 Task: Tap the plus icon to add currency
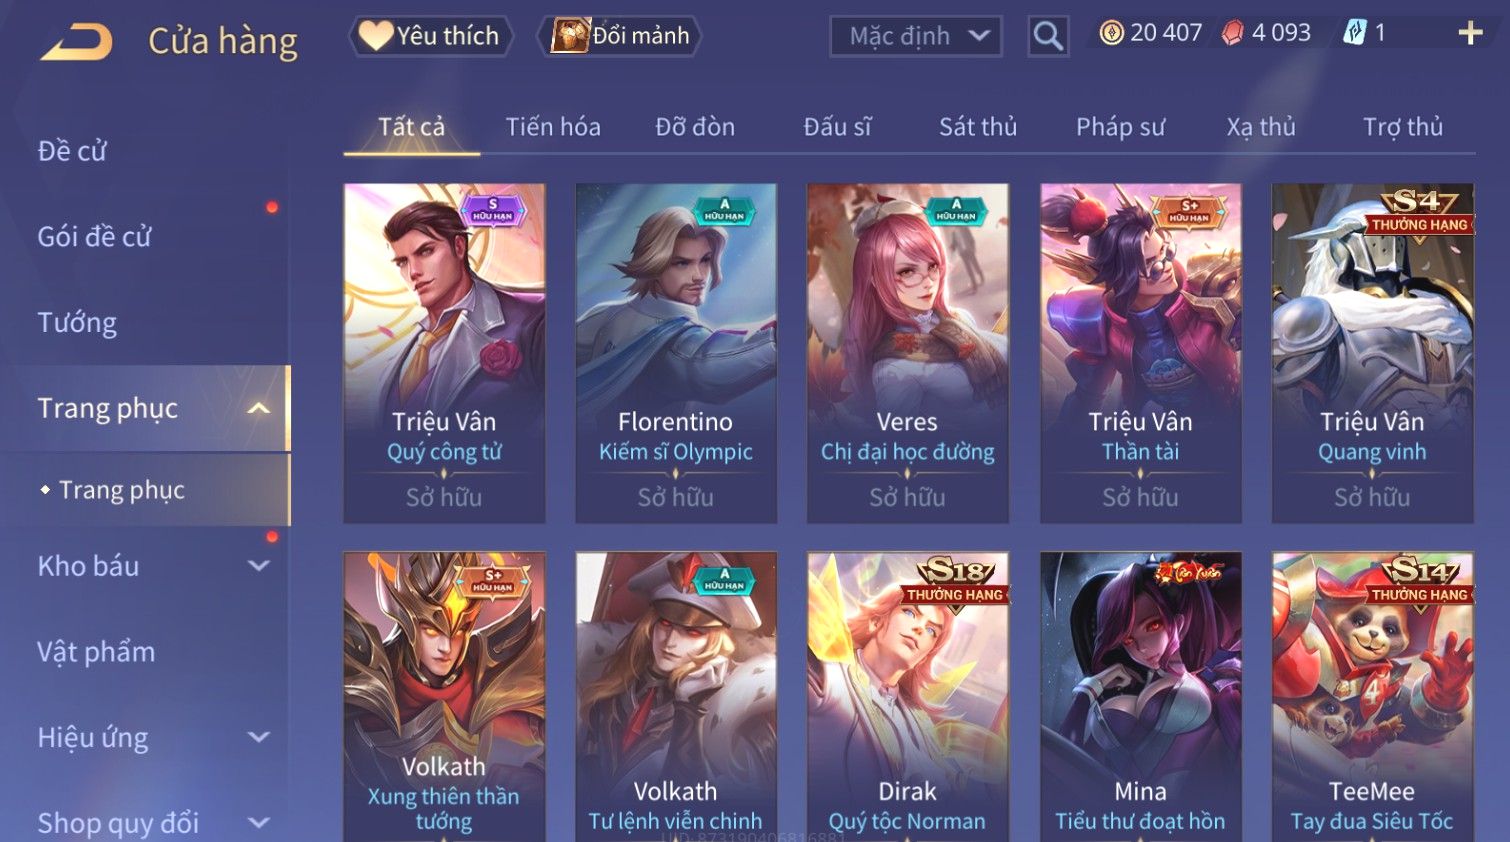point(1470,33)
